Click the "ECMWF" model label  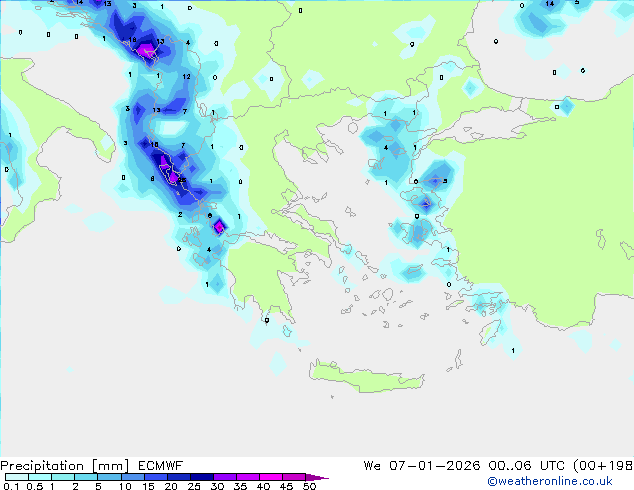pyautogui.click(x=161, y=466)
